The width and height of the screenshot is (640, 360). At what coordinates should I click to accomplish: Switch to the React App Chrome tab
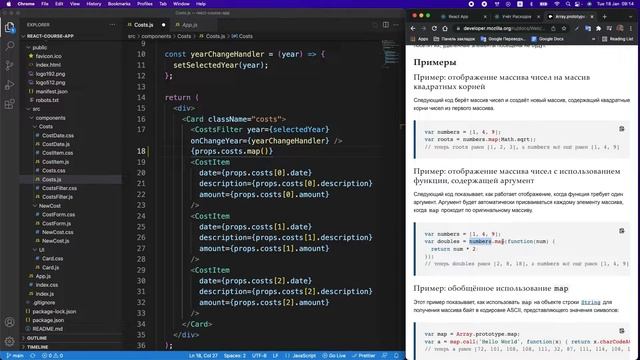pyautogui.click(x=458, y=17)
